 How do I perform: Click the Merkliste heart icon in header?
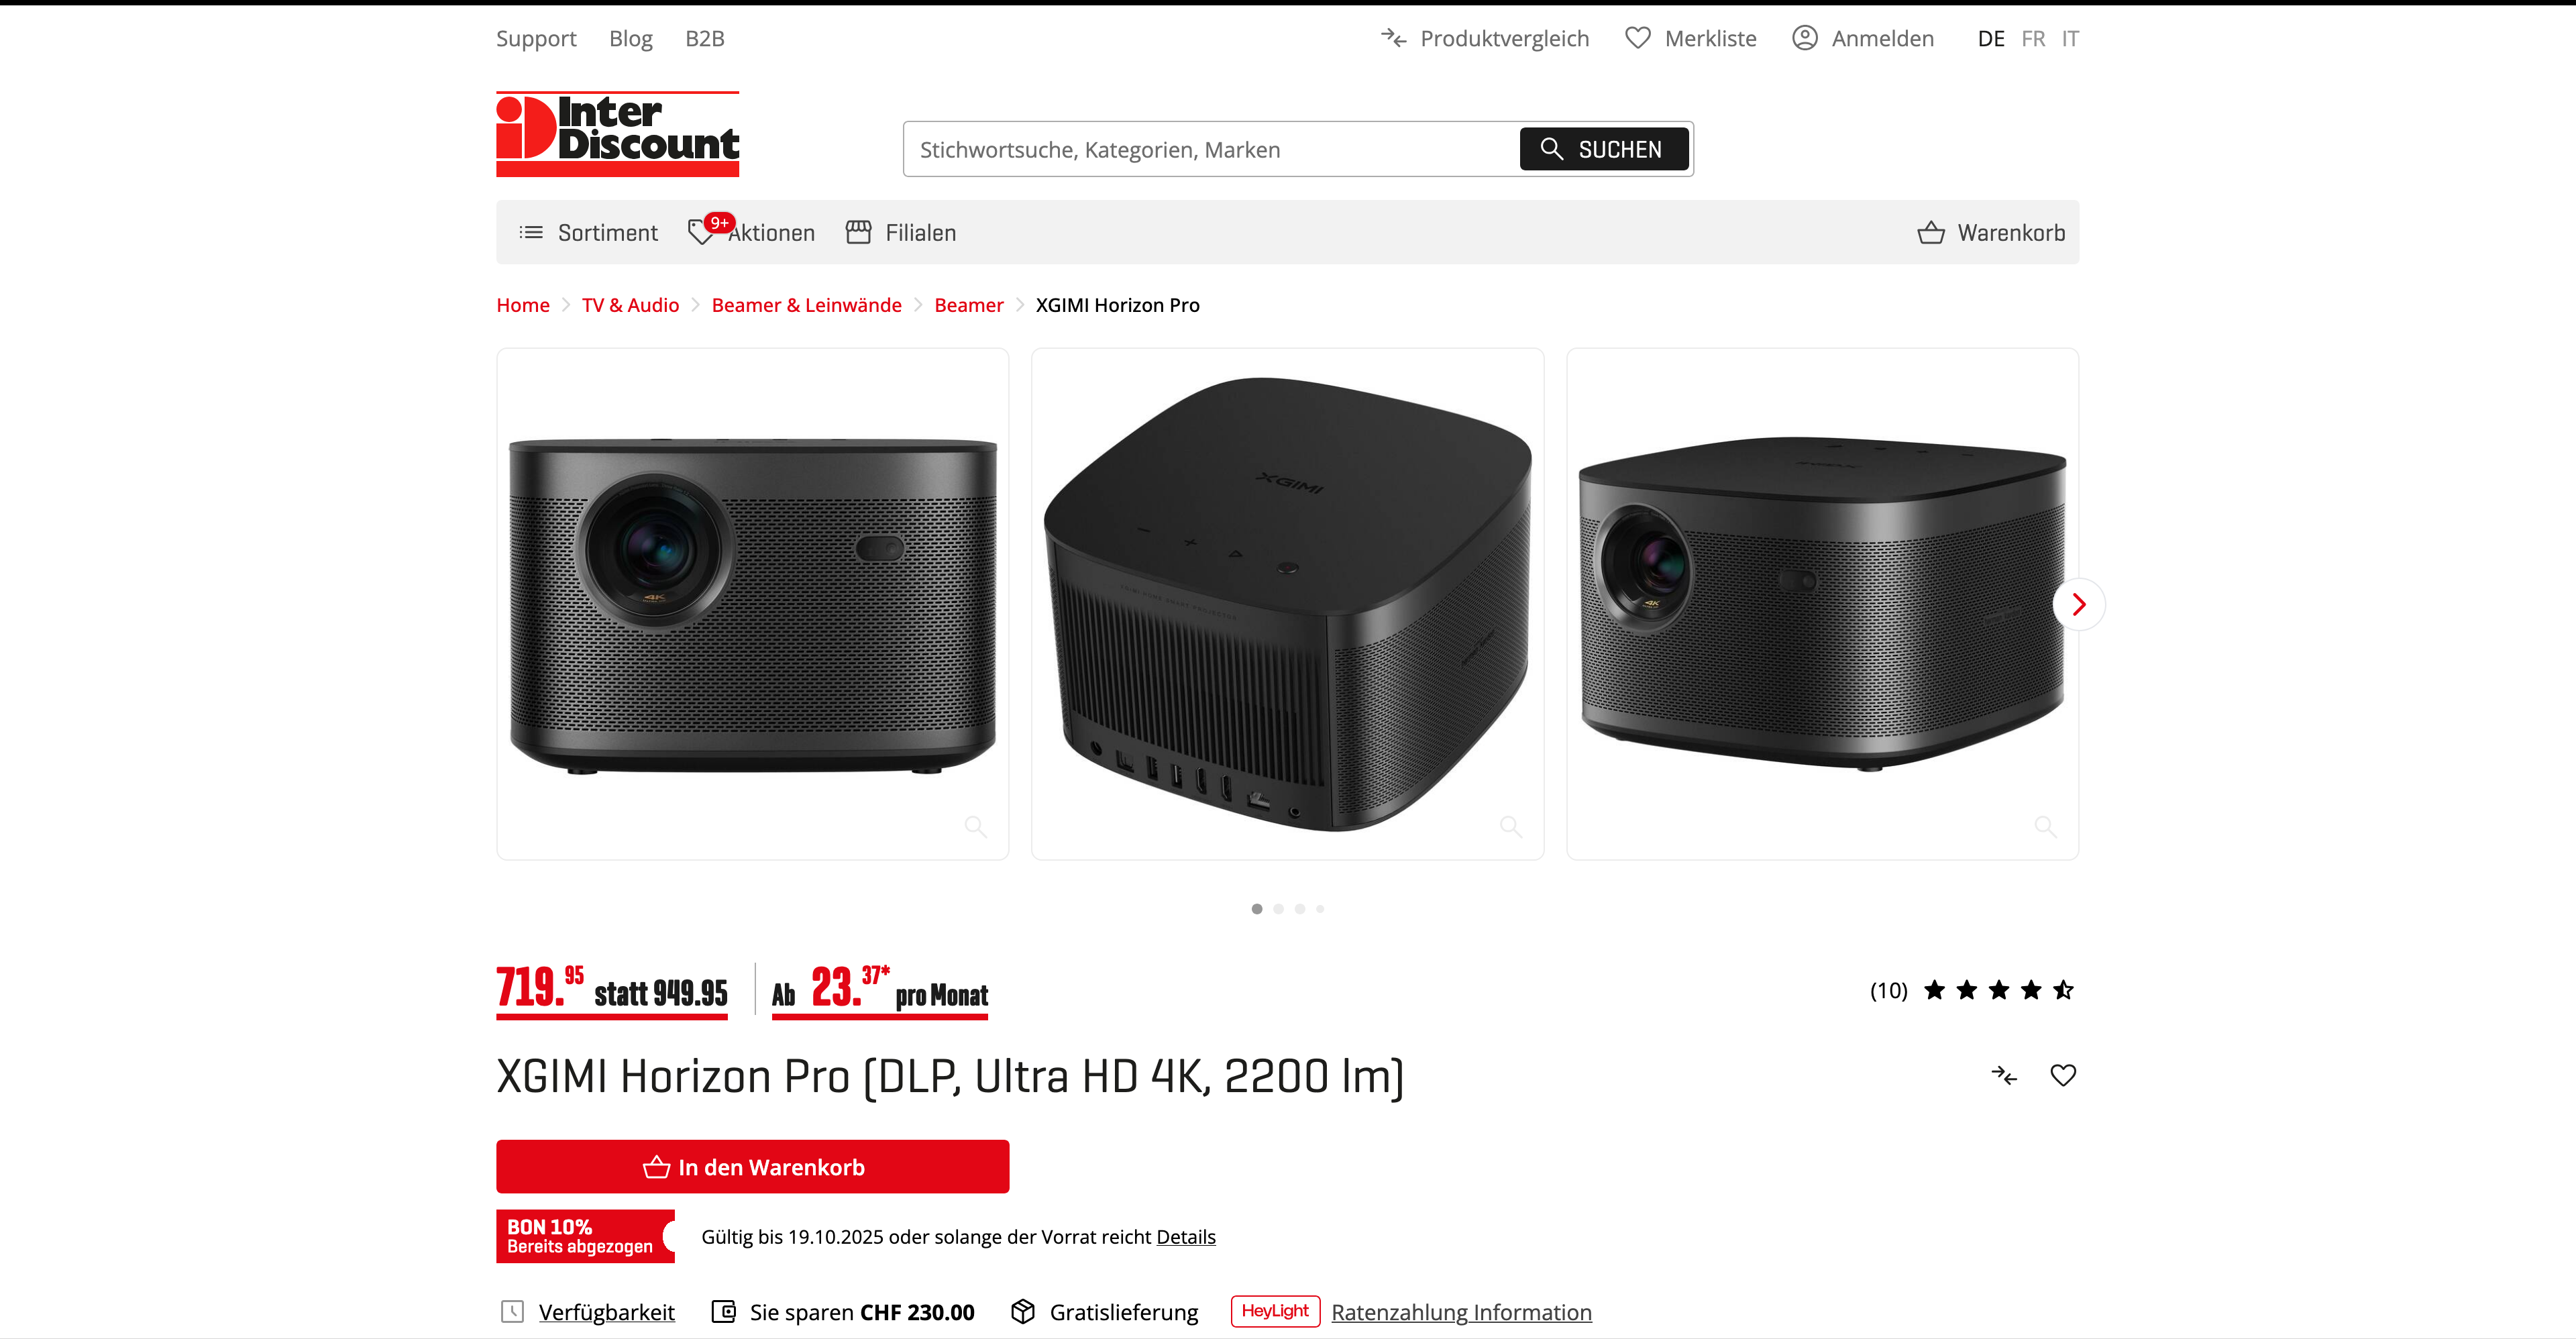tap(1637, 38)
